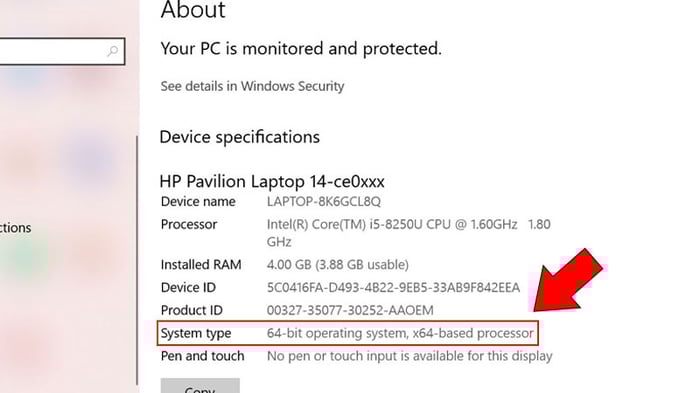Image resolution: width=700 pixels, height=393 pixels.
Task: Click the settings sidebar scrollbar
Action: pos(137,260)
